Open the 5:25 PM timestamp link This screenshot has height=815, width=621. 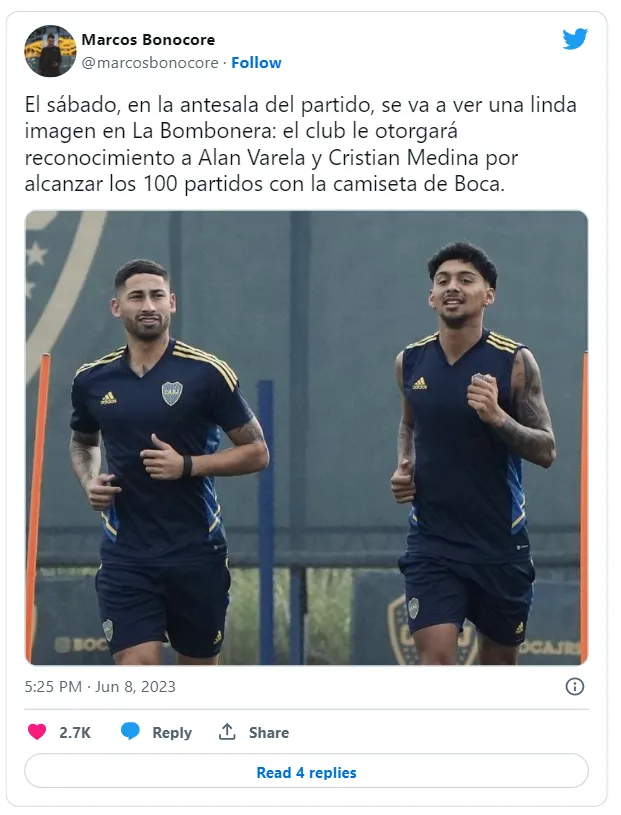53,687
